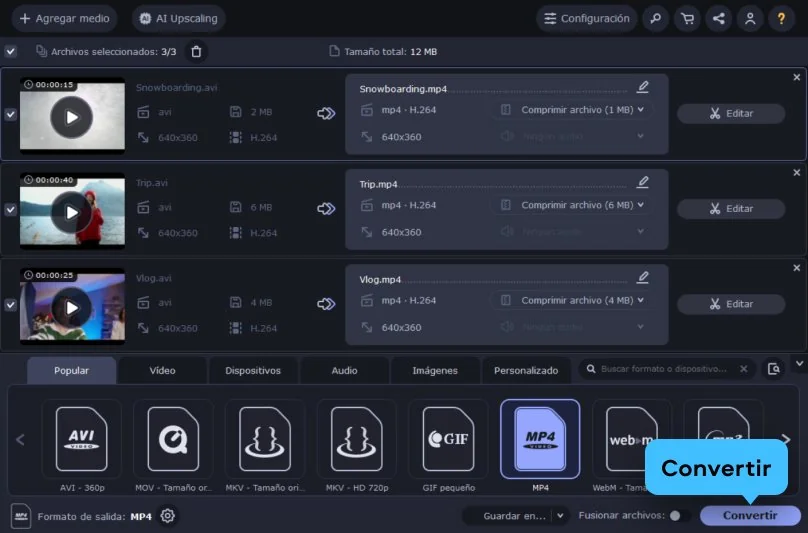808x533 pixels.
Task: Open the Guardar en dropdown
Action: point(516,516)
